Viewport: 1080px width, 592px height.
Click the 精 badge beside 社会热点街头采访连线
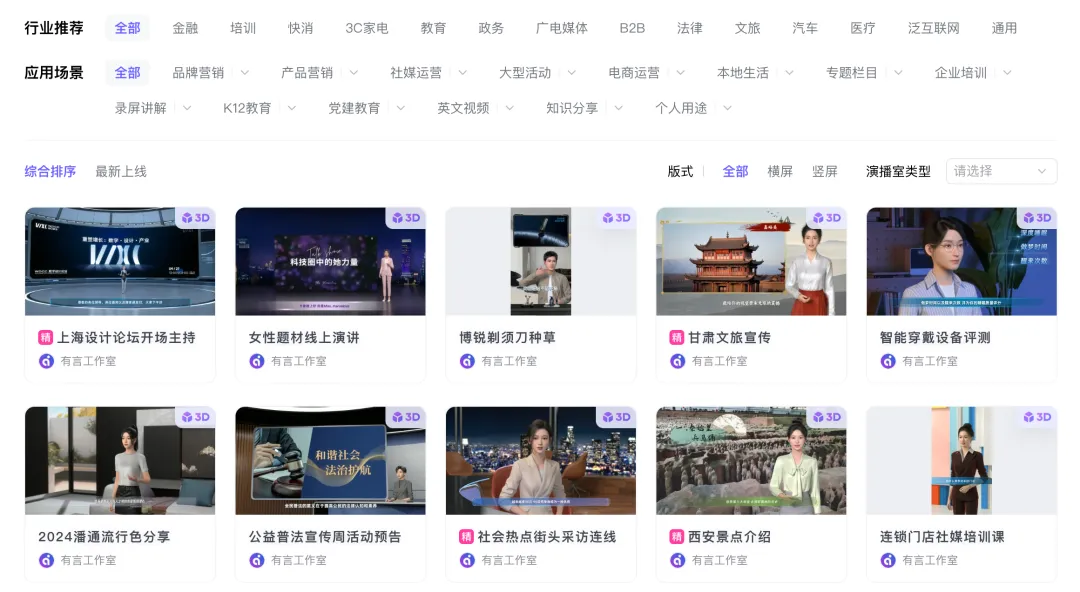click(x=466, y=537)
